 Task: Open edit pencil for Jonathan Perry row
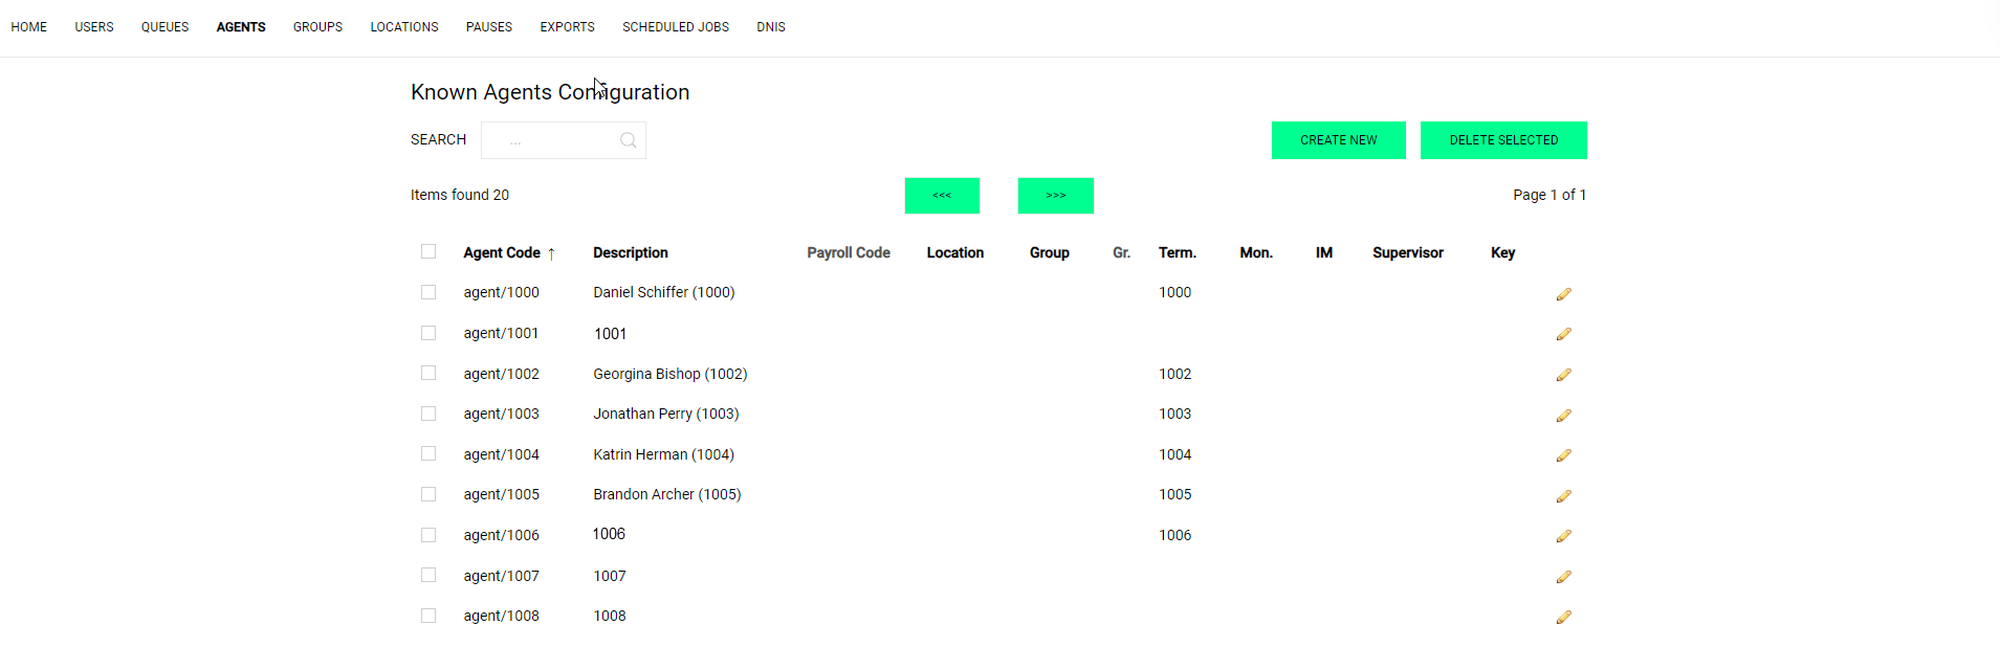(x=1563, y=415)
